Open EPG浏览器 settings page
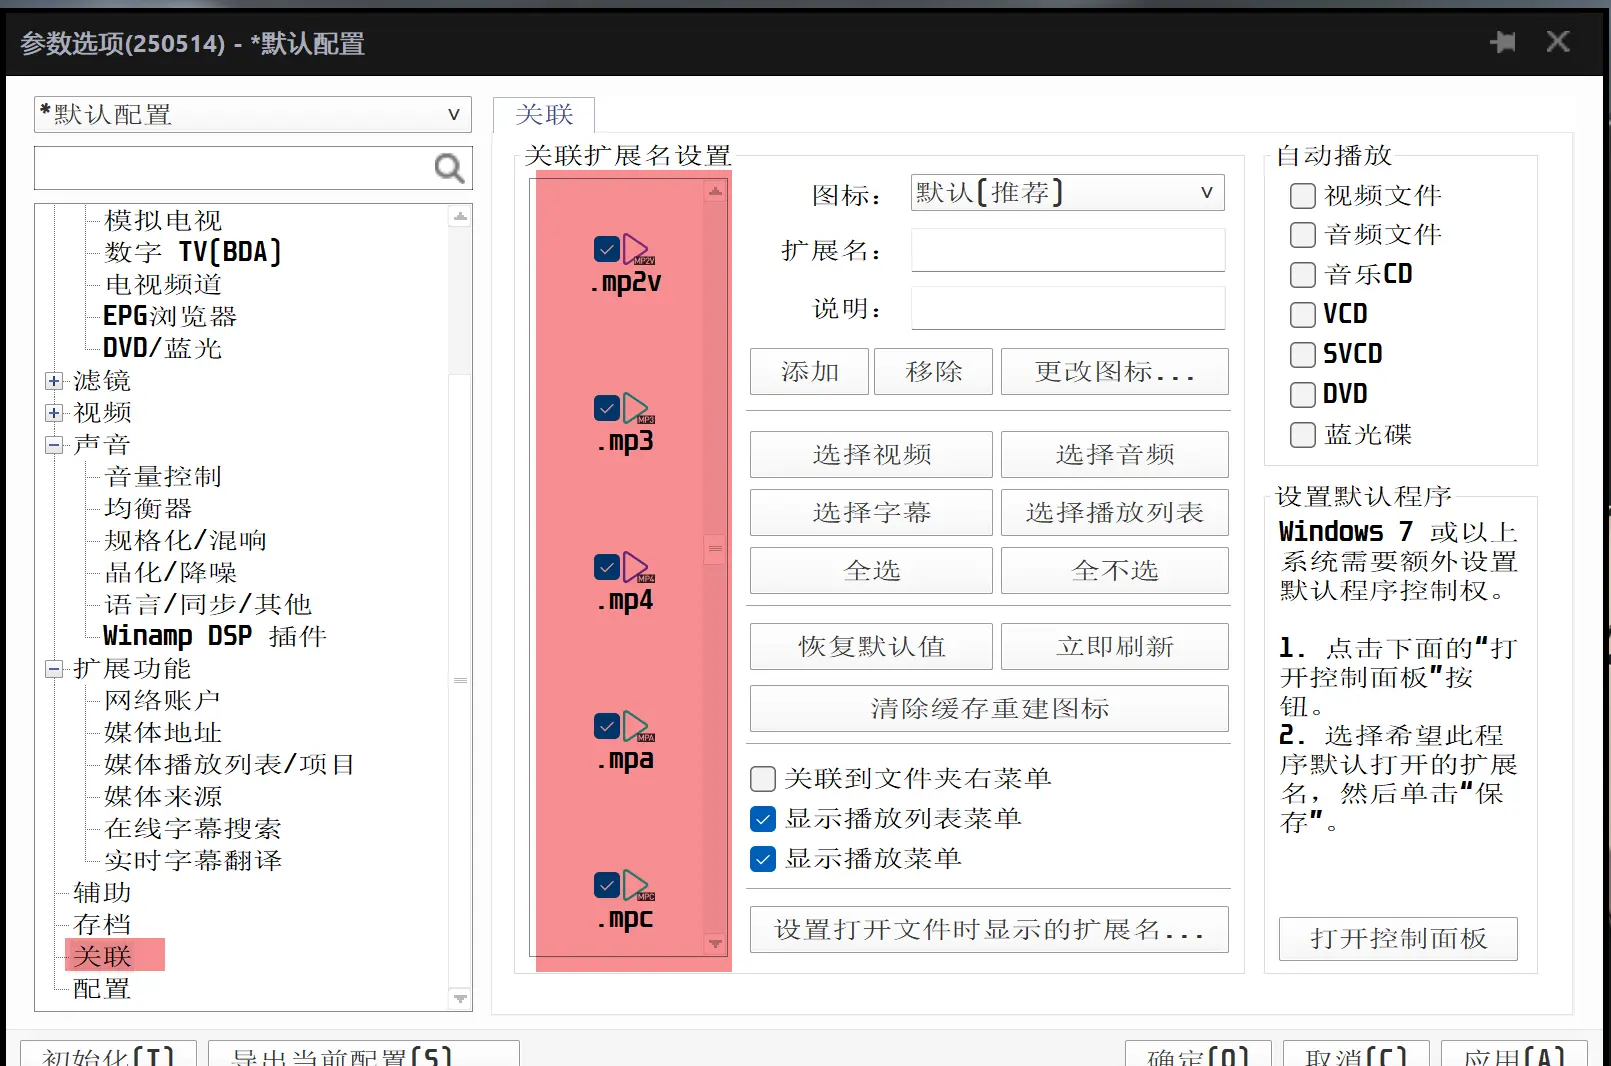Screen dimensions: 1611x1066 170,316
